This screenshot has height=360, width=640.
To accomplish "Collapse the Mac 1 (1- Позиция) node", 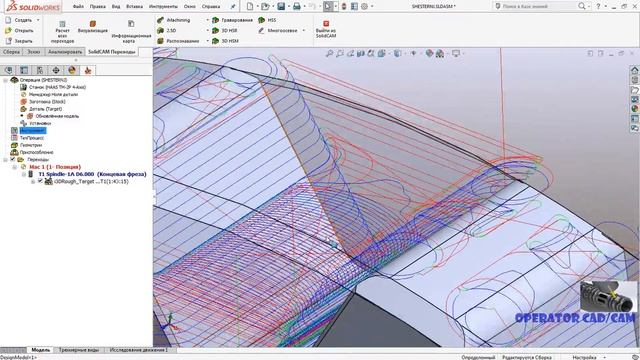I will click(x=15, y=167).
